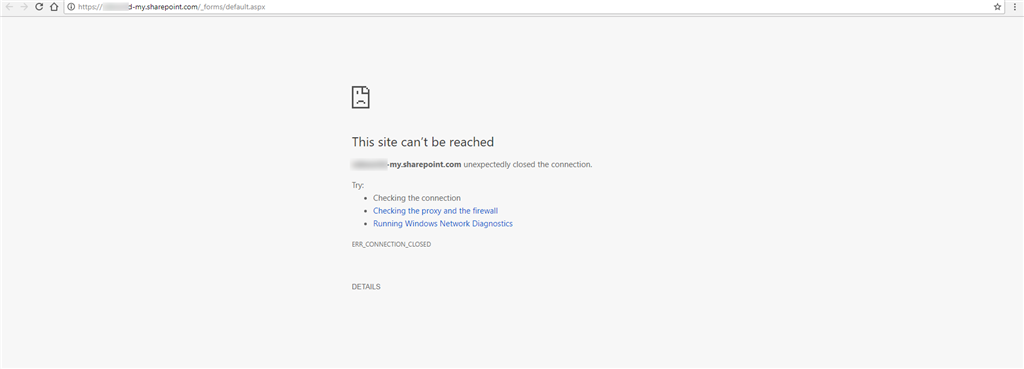1024x369 pixels.
Task: View site information icon in address bar
Action: [x=71, y=7]
